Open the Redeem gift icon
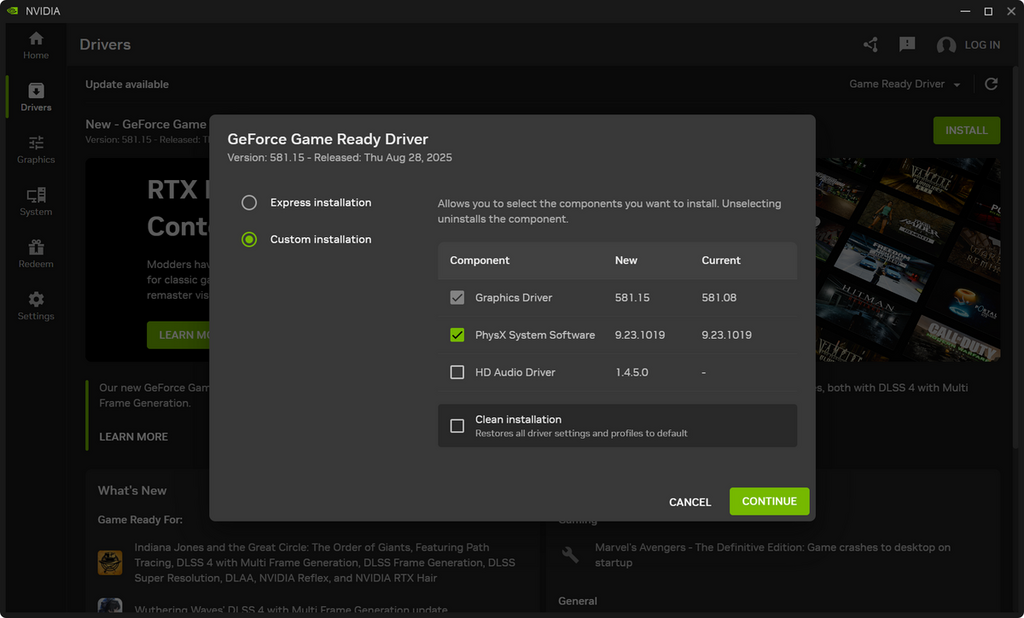This screenshot has width=1024, height=618. [36, 253]
